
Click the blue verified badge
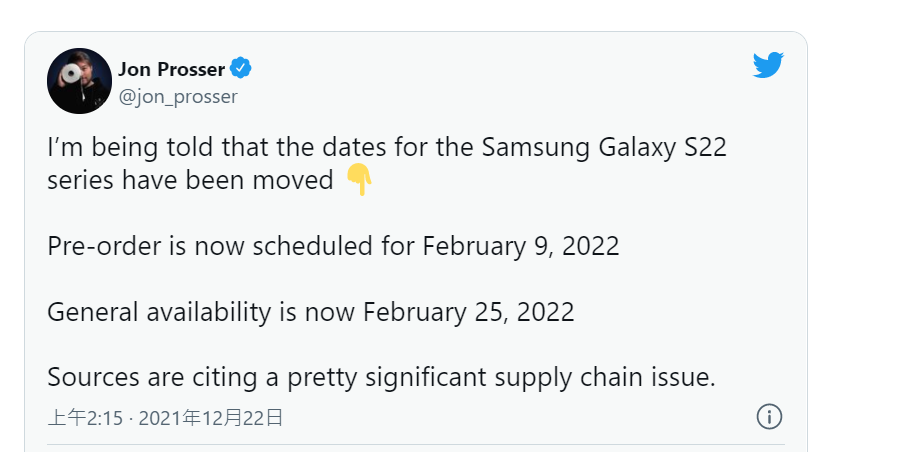coord(241,68)
